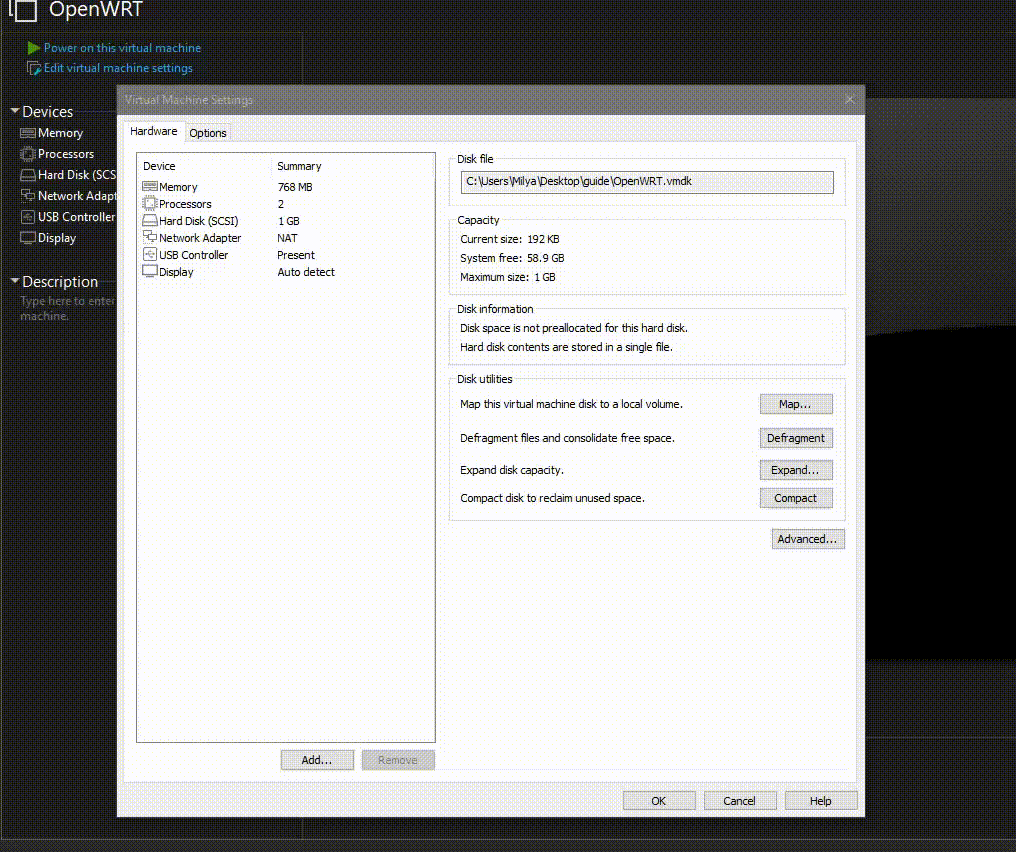Viewport: 1016px width, 852px height.
Task: Click the green Power on play icon
Action: click(34, 48)
